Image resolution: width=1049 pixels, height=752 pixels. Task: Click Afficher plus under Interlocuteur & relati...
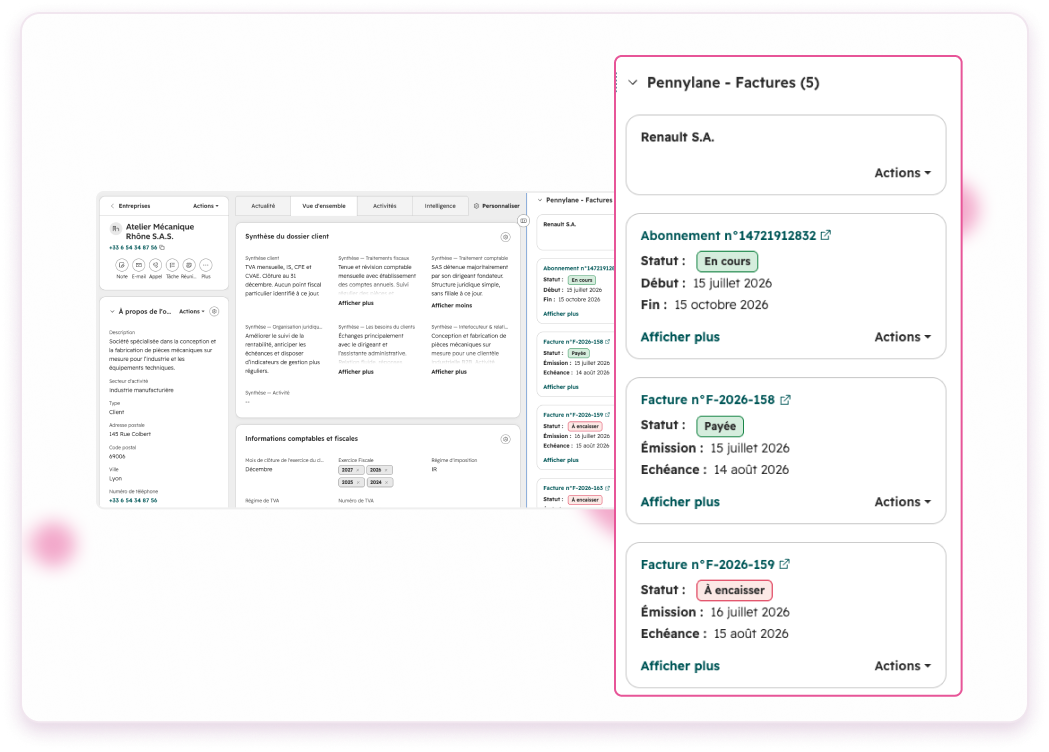(449, 371)
